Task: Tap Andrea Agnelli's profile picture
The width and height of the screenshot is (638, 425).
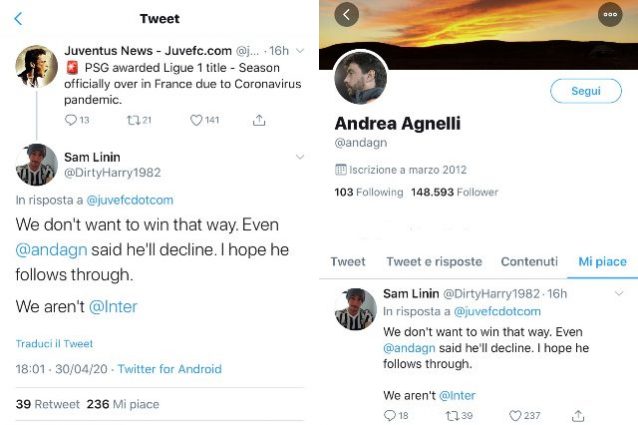Action: coord(360,78)
